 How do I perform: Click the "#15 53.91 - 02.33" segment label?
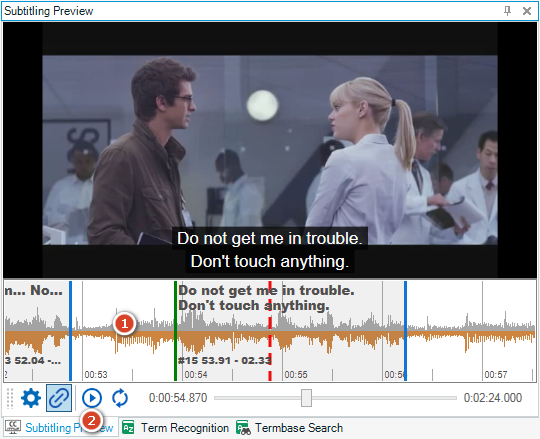(225, 360)
